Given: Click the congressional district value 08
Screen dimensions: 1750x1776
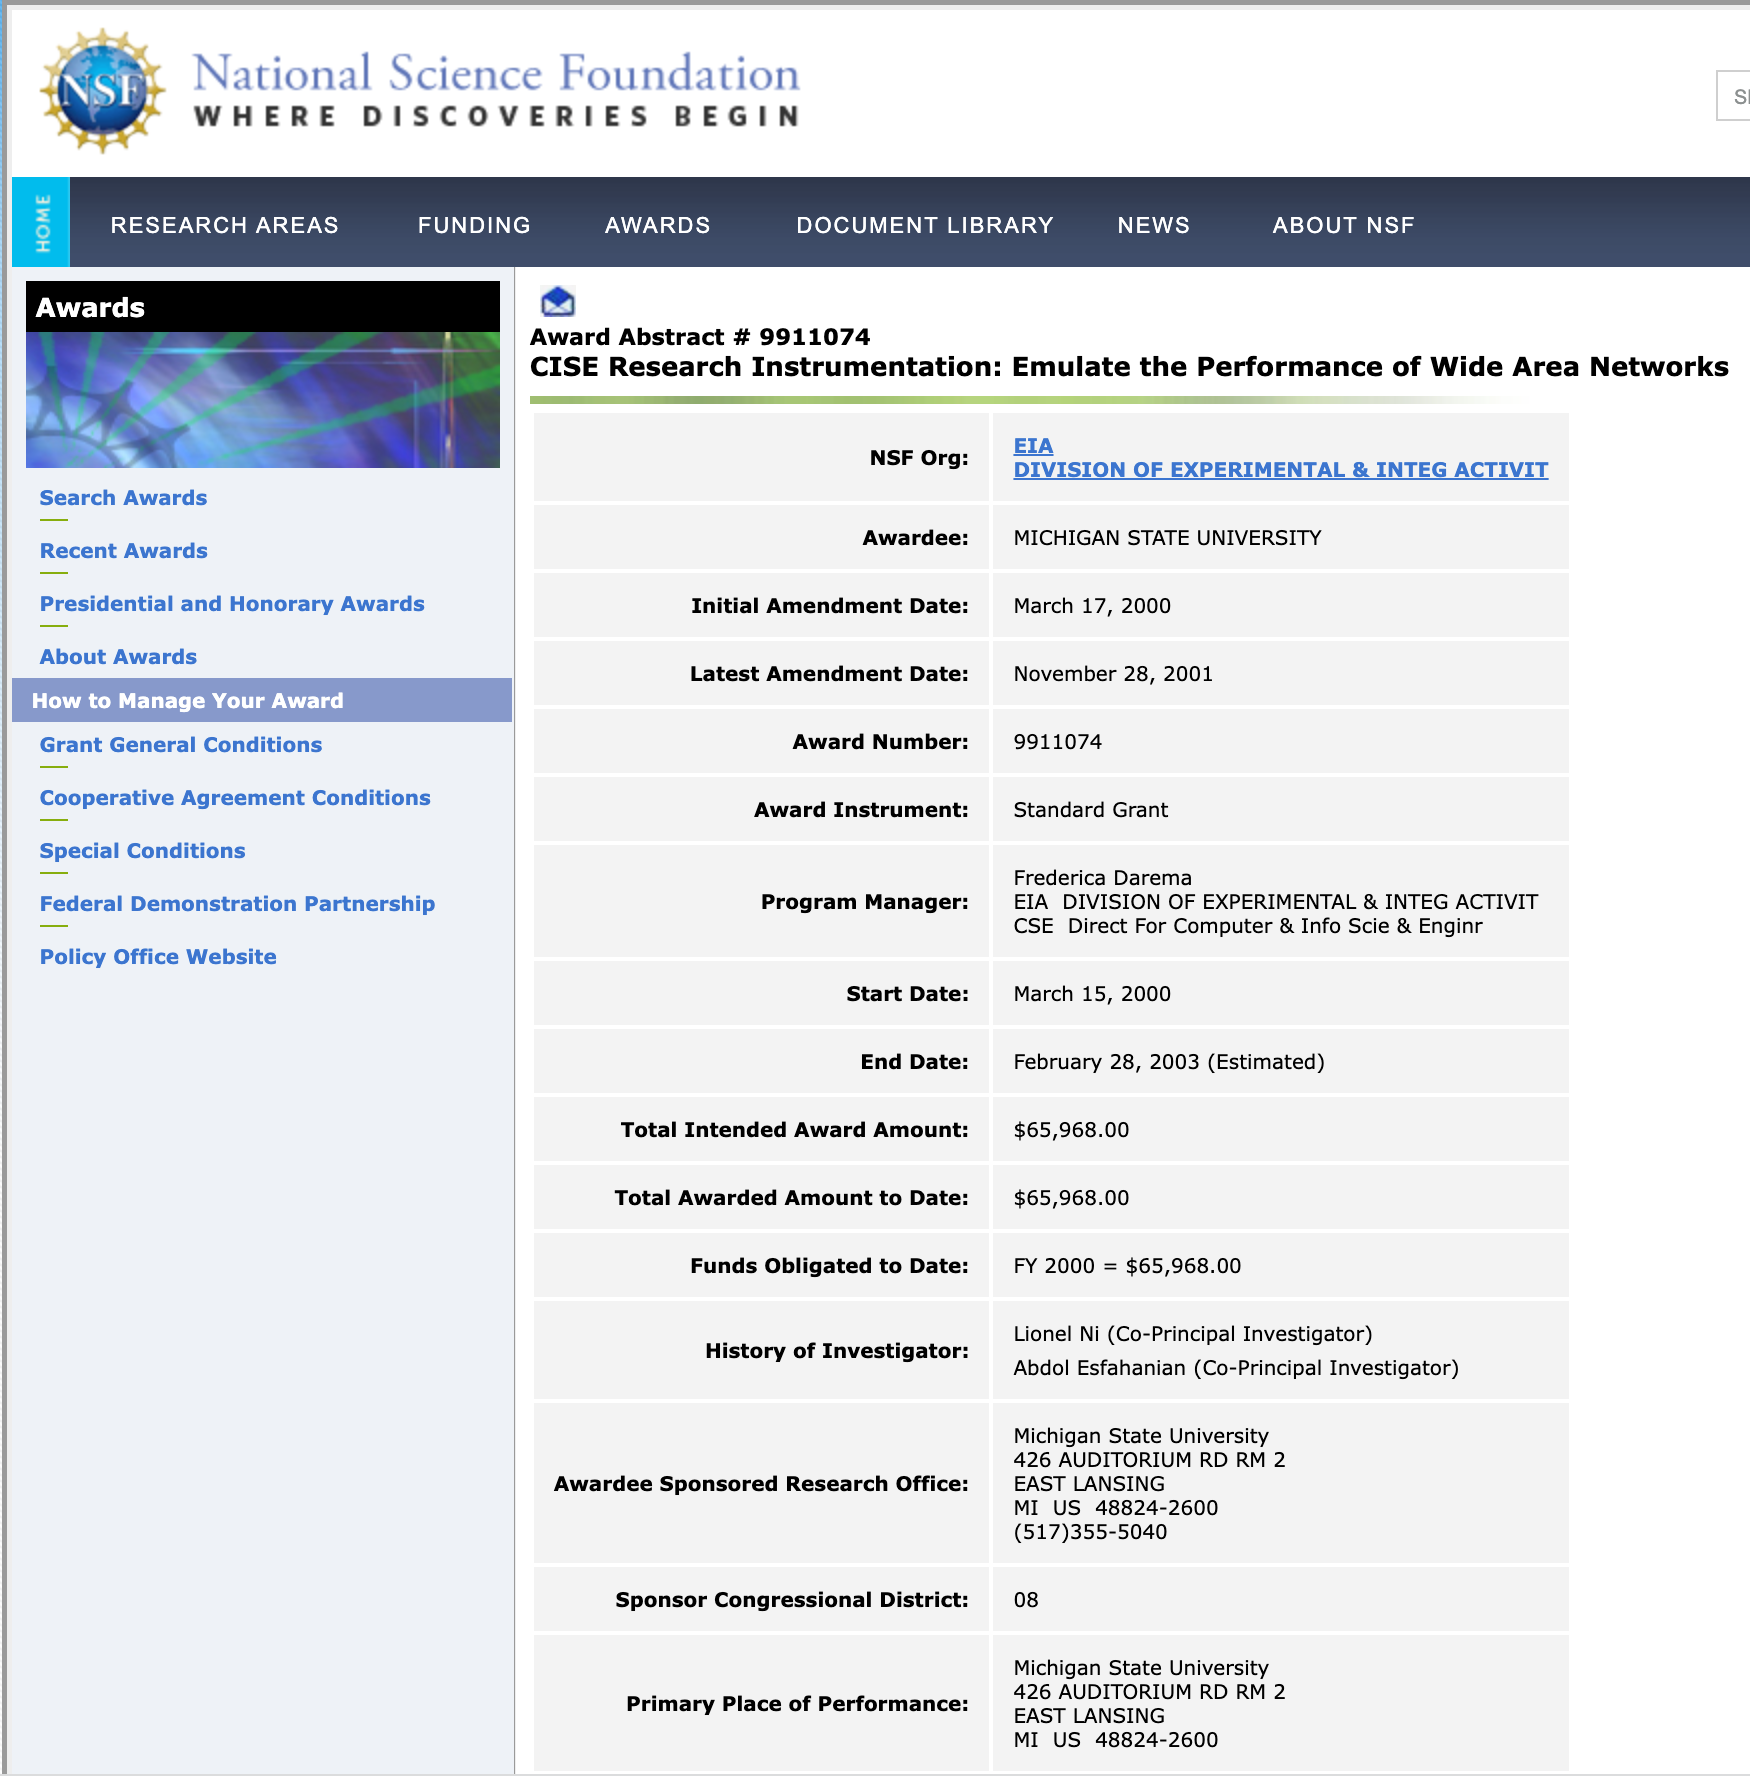Looking at the screenshot, I should 1026,1600.
